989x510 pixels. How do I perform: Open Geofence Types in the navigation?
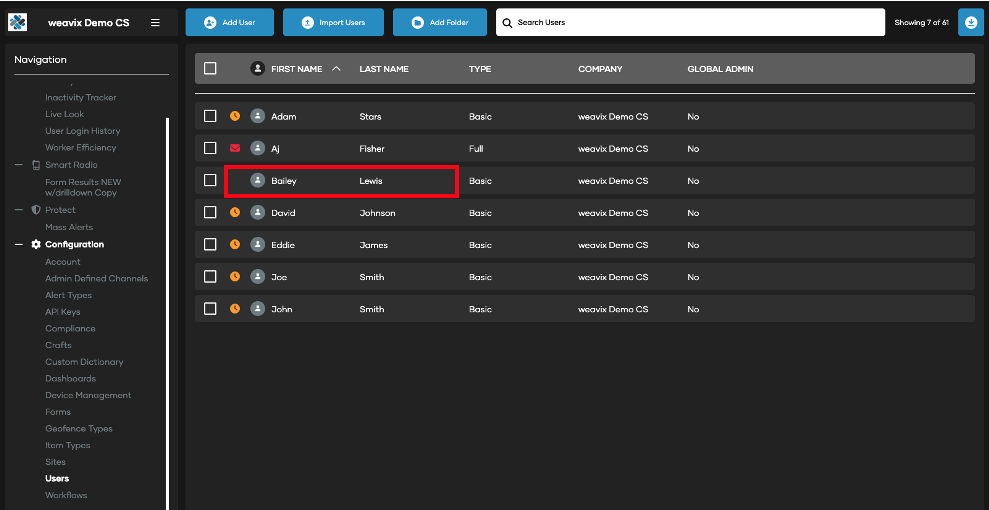click(x=79, y=429)
